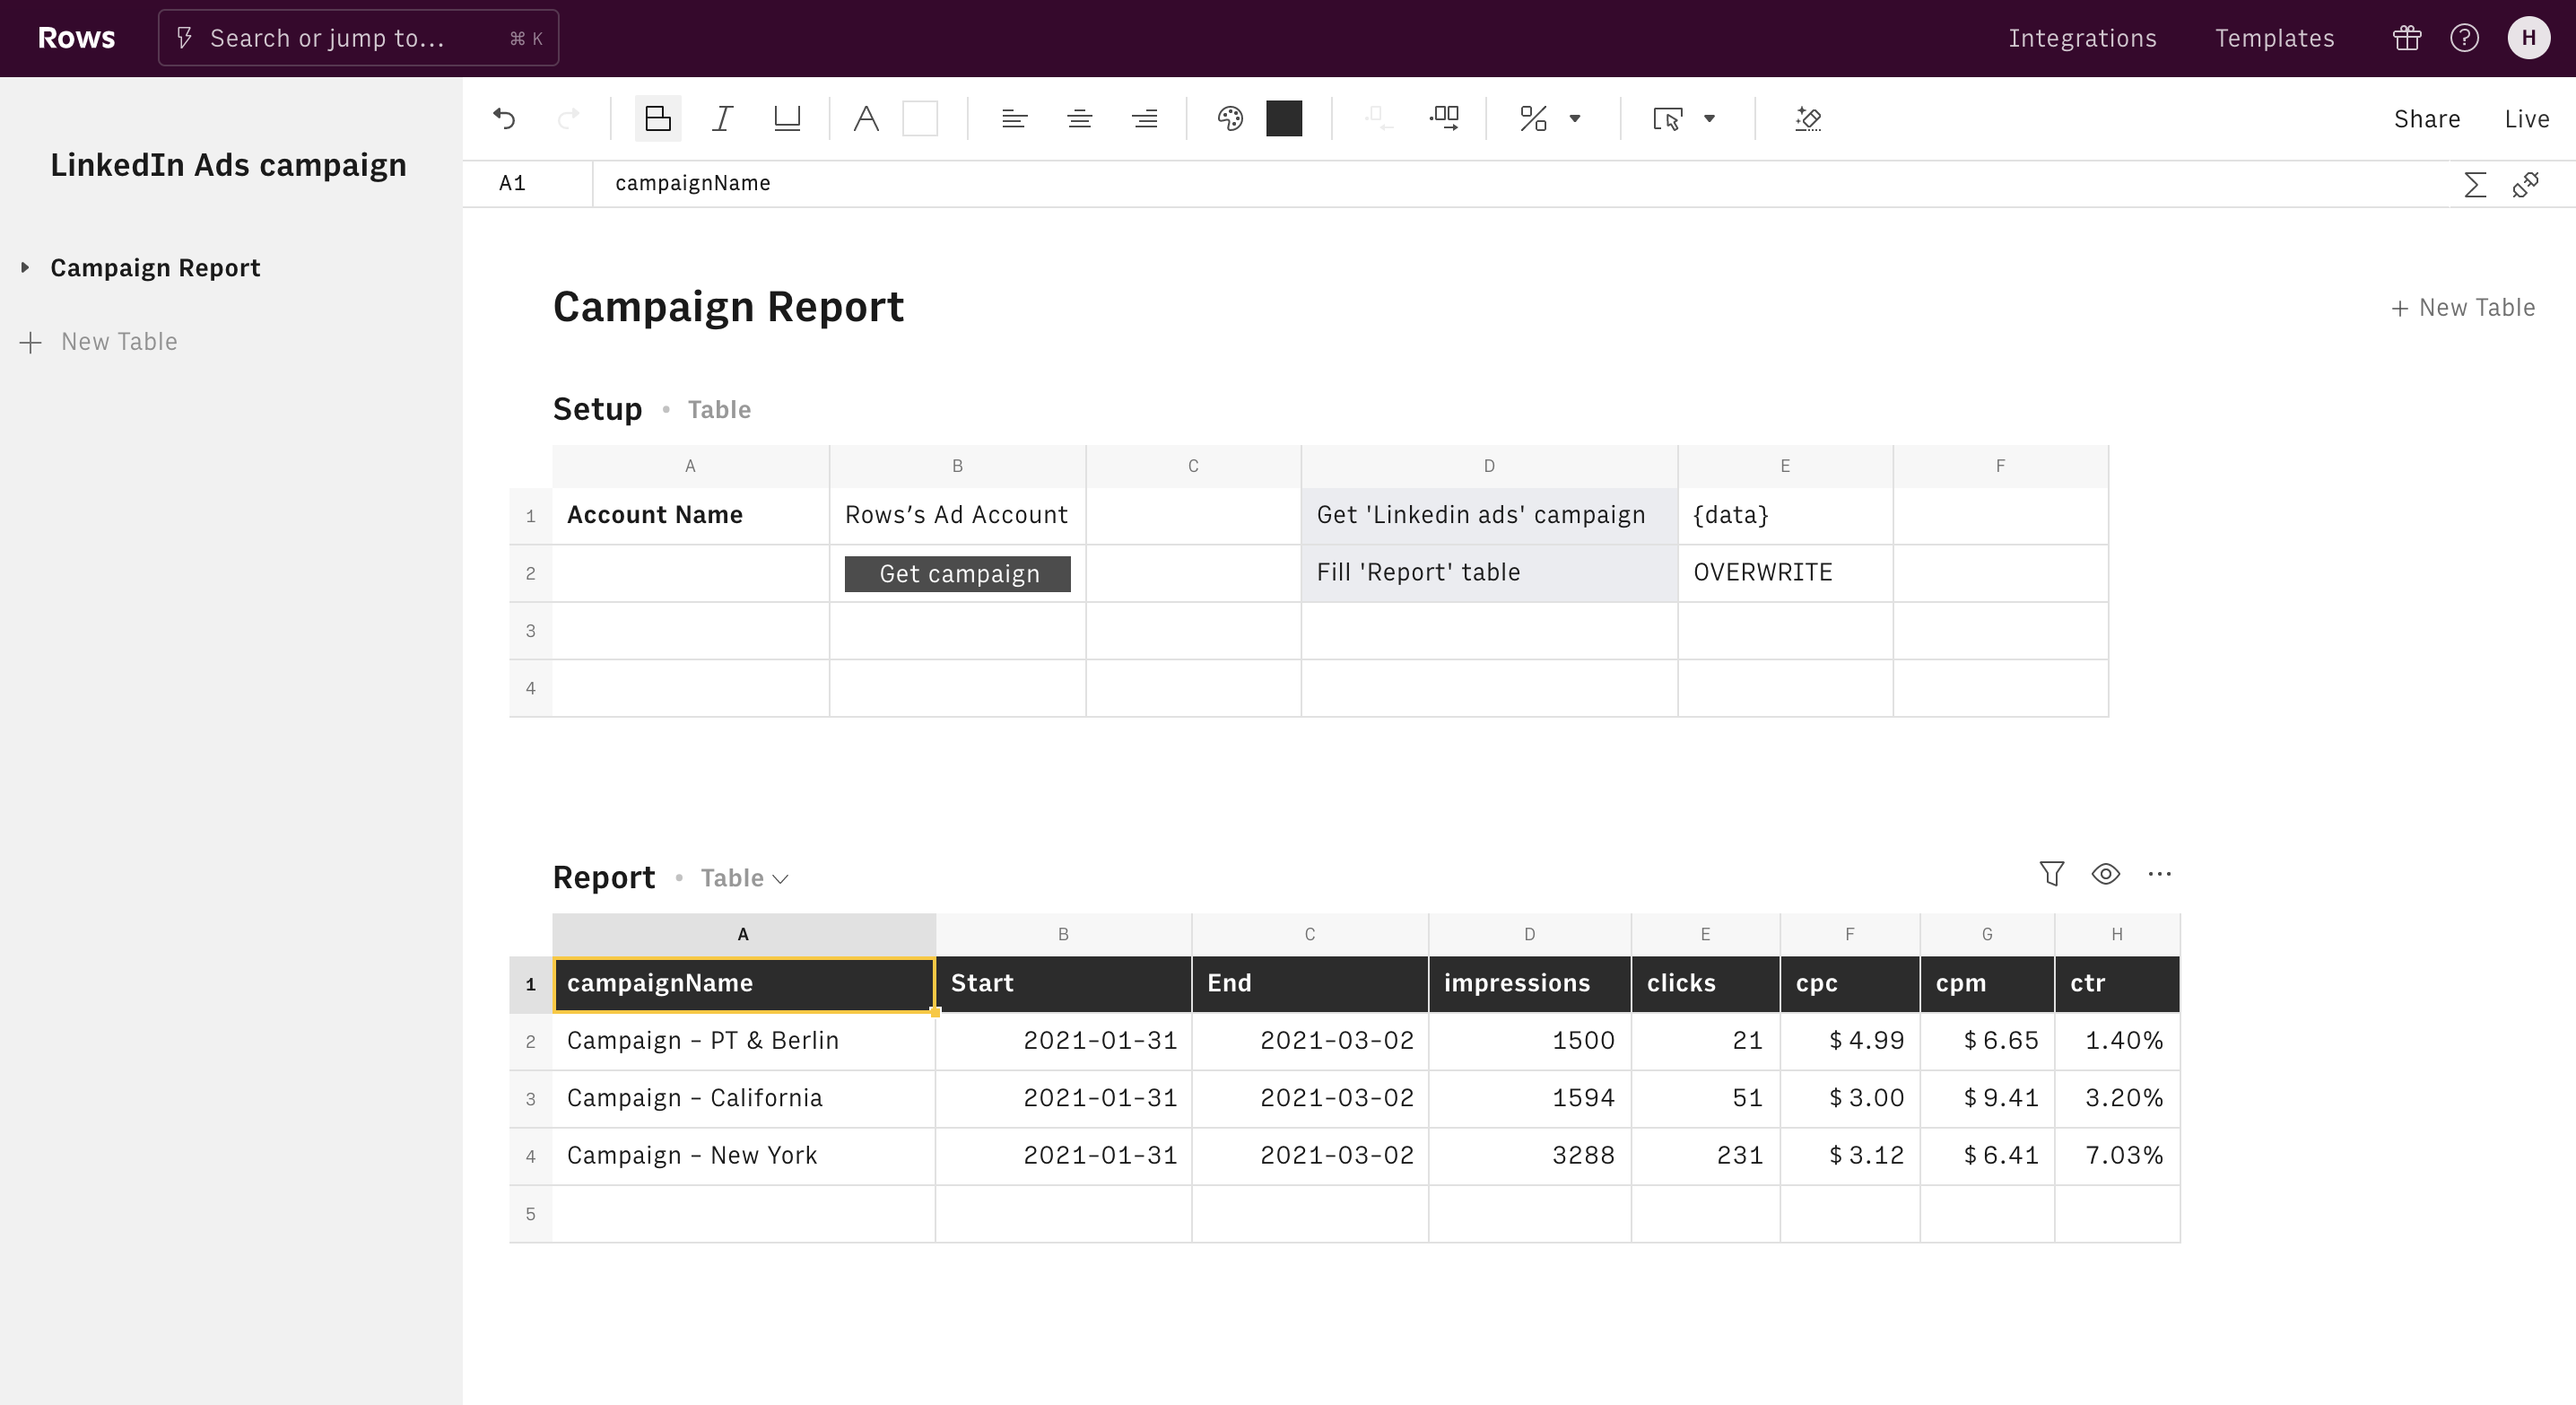Open the help question mark icon
Viewport: 2576px width, 1405px height.
(2464, 38)
